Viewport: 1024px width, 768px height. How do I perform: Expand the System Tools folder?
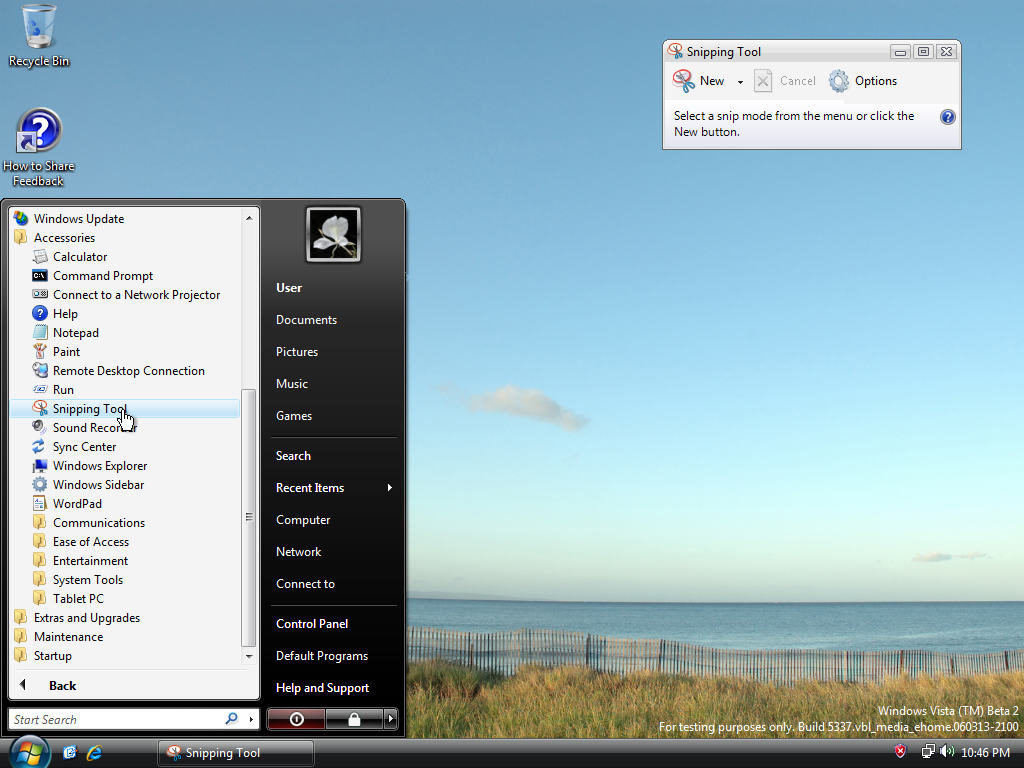(x=87, y=580)
